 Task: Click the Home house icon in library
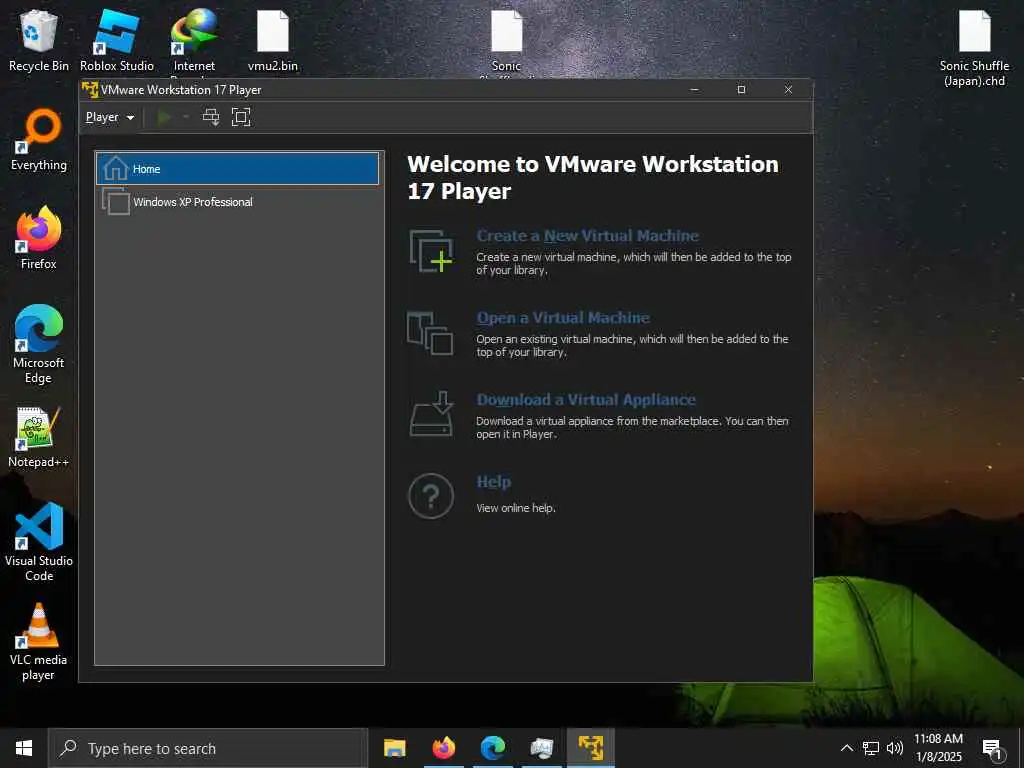click(x=116, y=168)
